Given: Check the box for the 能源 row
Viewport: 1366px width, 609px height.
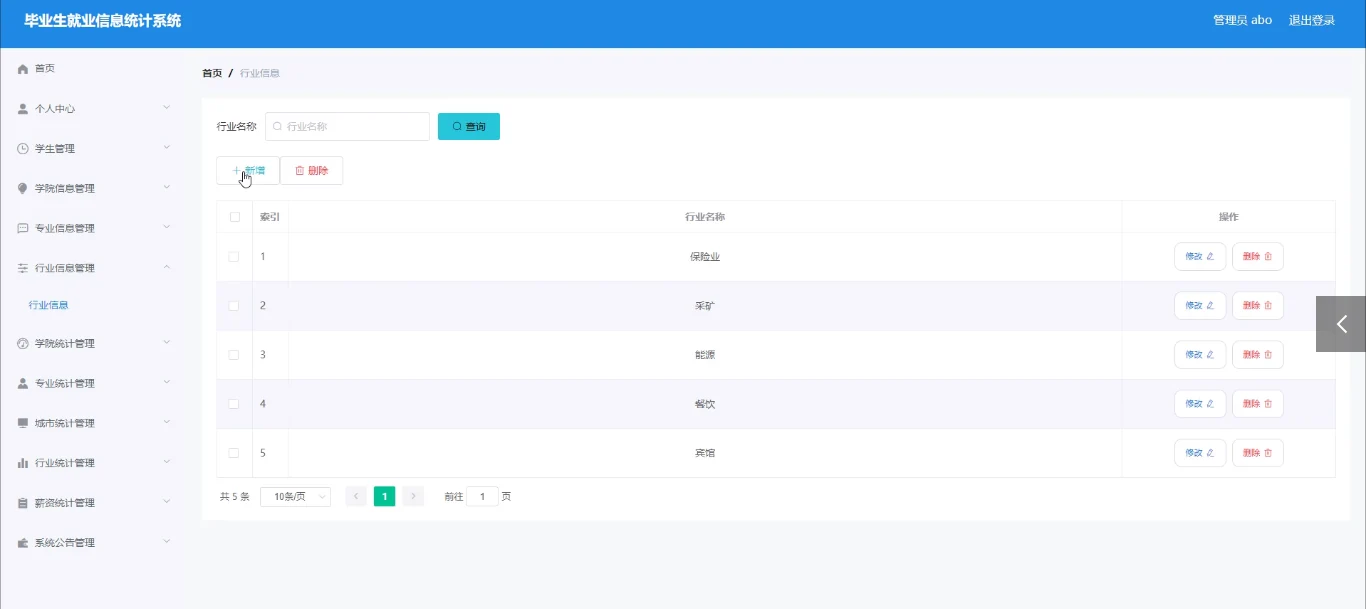Looking at the screenshot, I should click(234, 355).
